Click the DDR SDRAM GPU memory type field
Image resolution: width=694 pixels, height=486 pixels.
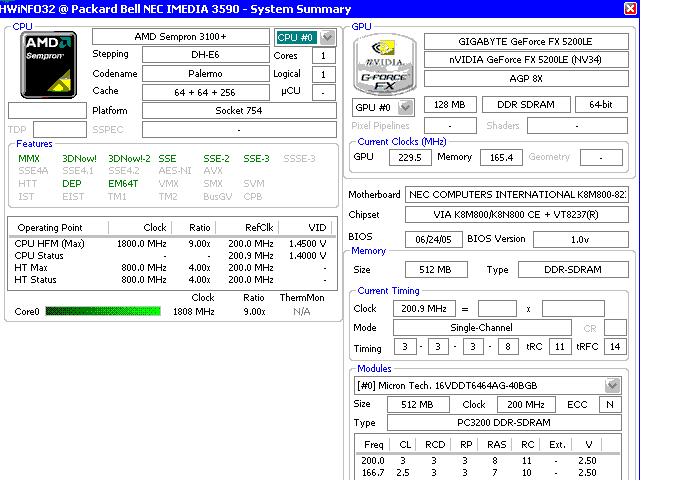click(x=526, y=104)
